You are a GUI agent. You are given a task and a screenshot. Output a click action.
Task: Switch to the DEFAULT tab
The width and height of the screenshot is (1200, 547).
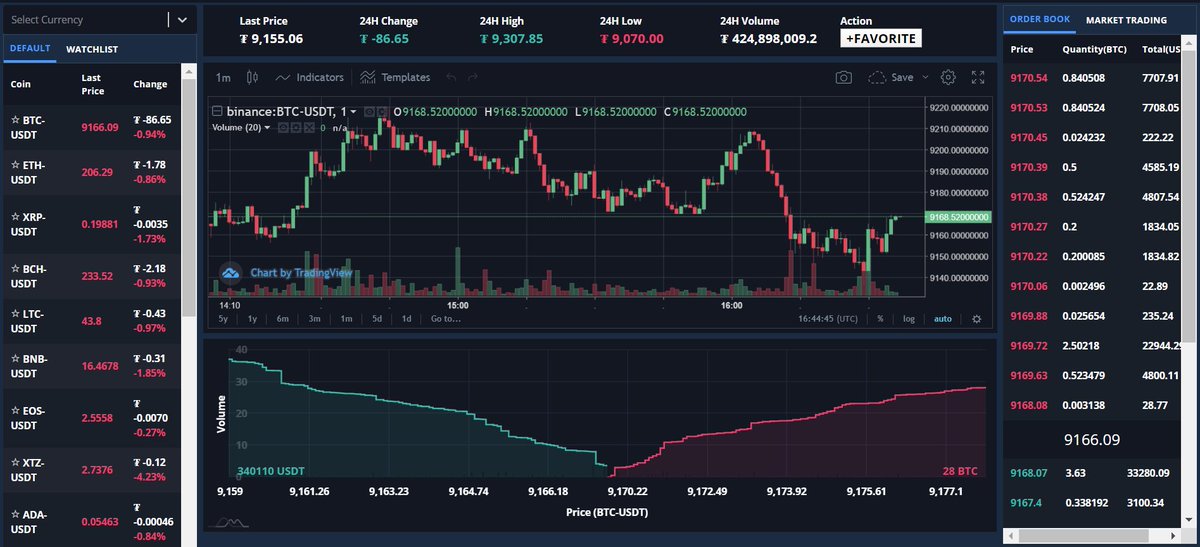[x=30, y=48]
